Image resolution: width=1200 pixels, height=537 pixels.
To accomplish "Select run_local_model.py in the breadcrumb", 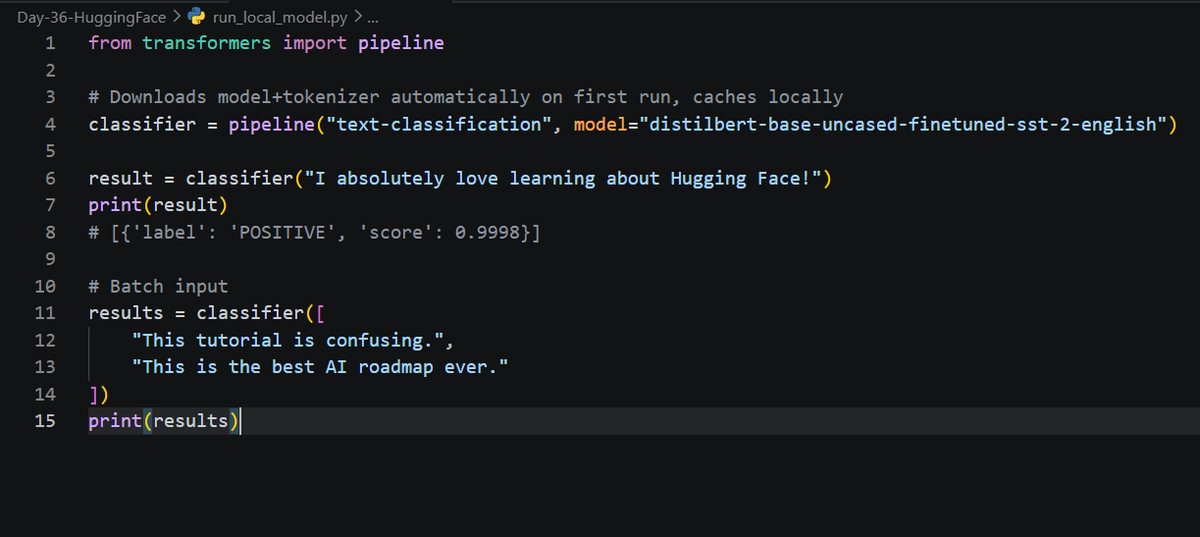I will (x=282, y=17).
